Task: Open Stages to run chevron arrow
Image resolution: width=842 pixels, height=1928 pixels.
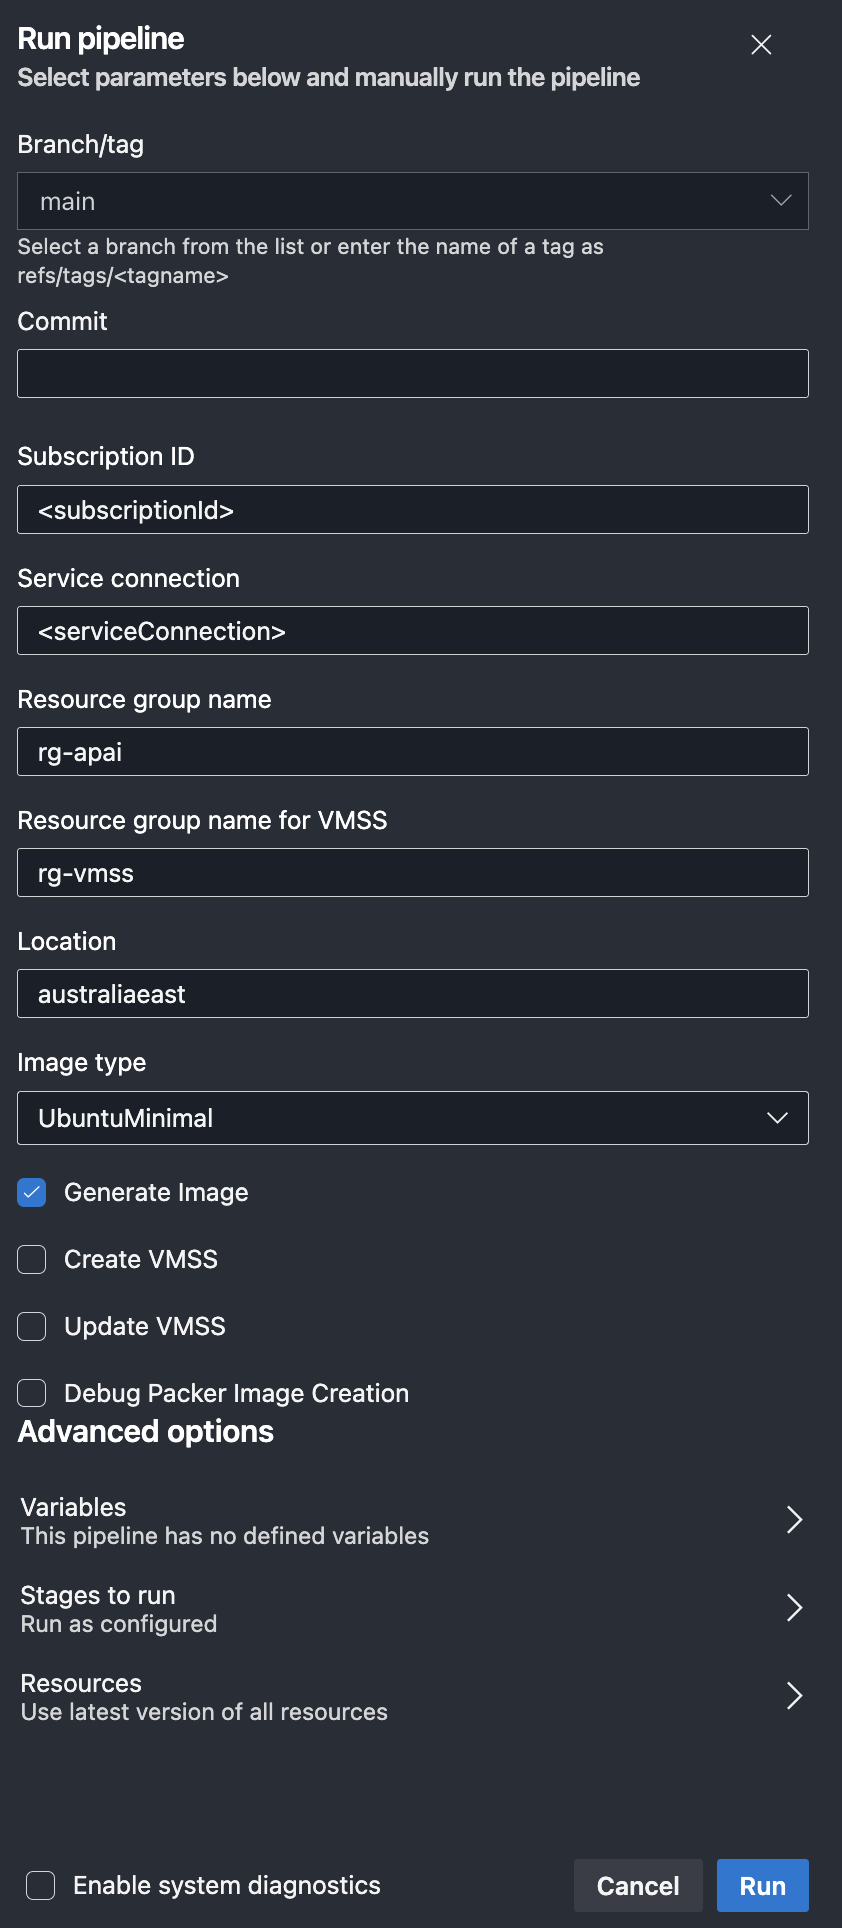Action: (x=794, y=1608)
